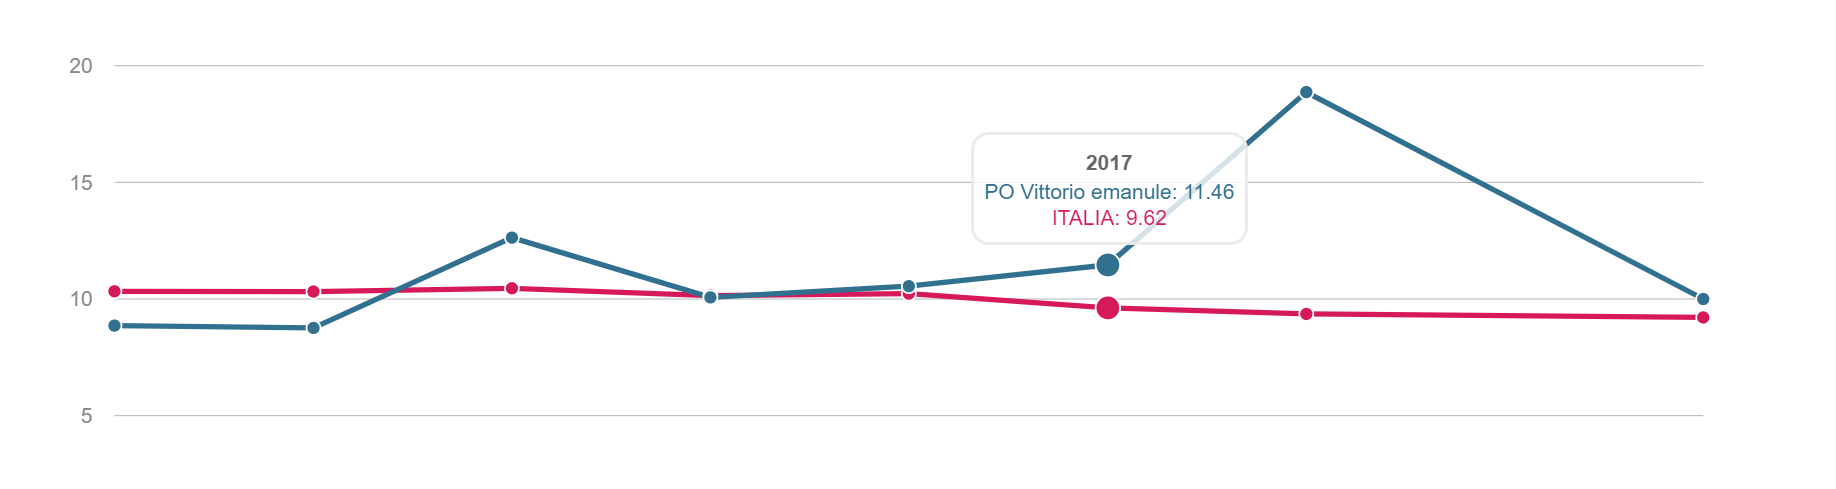Select the rightmost red data point
The width and height of the screenshot is (1836, 489).
(1703, 317)
